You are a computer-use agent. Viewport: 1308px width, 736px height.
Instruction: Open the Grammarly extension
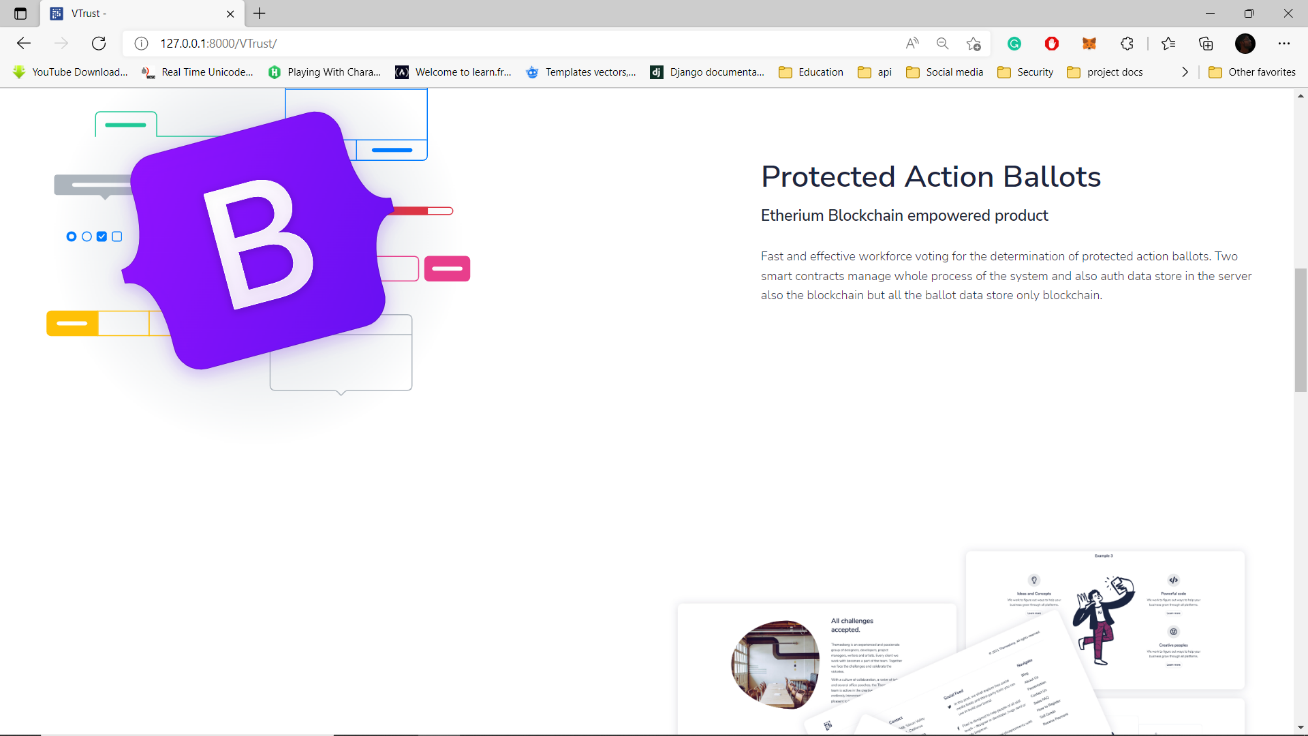tap(1014, 44)
